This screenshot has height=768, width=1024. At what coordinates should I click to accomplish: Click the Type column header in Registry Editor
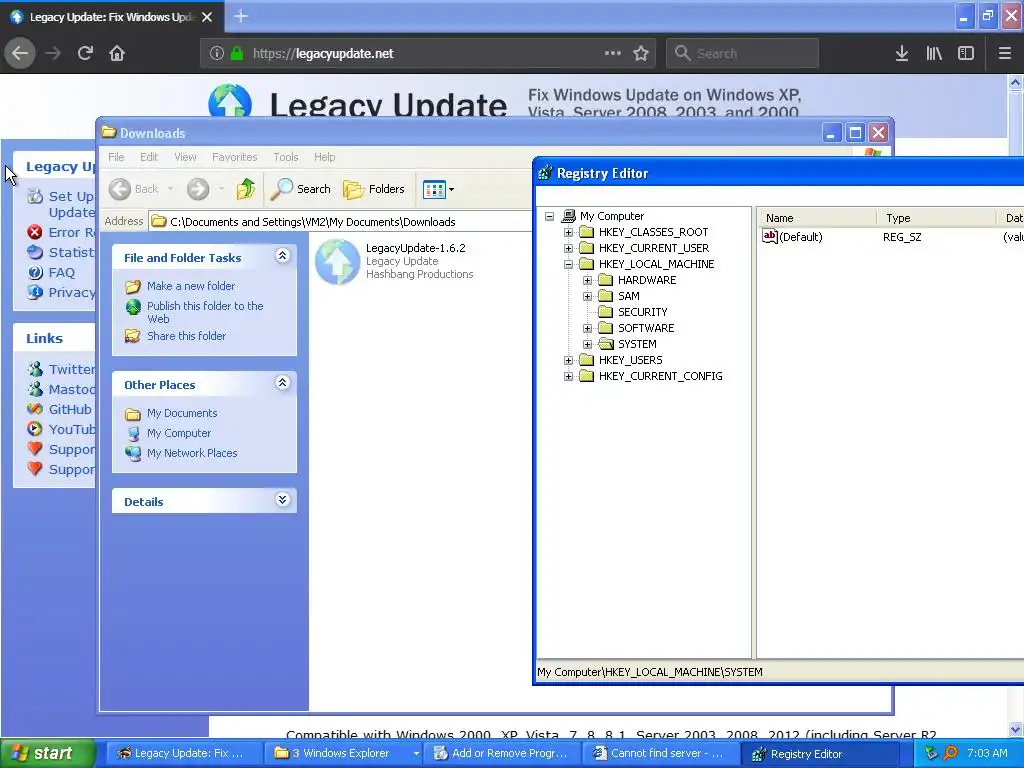tap(936, 218)
